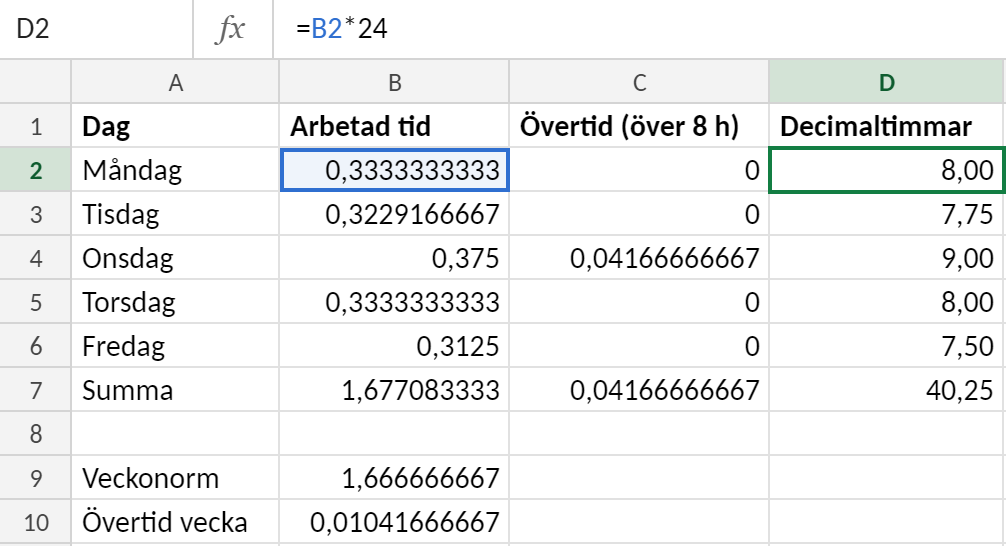The width and height of the screenshot is (1006, 546).
Task: Click decimal hours cell 7,75
Action: pyautogui.click(x=887, y=214)
